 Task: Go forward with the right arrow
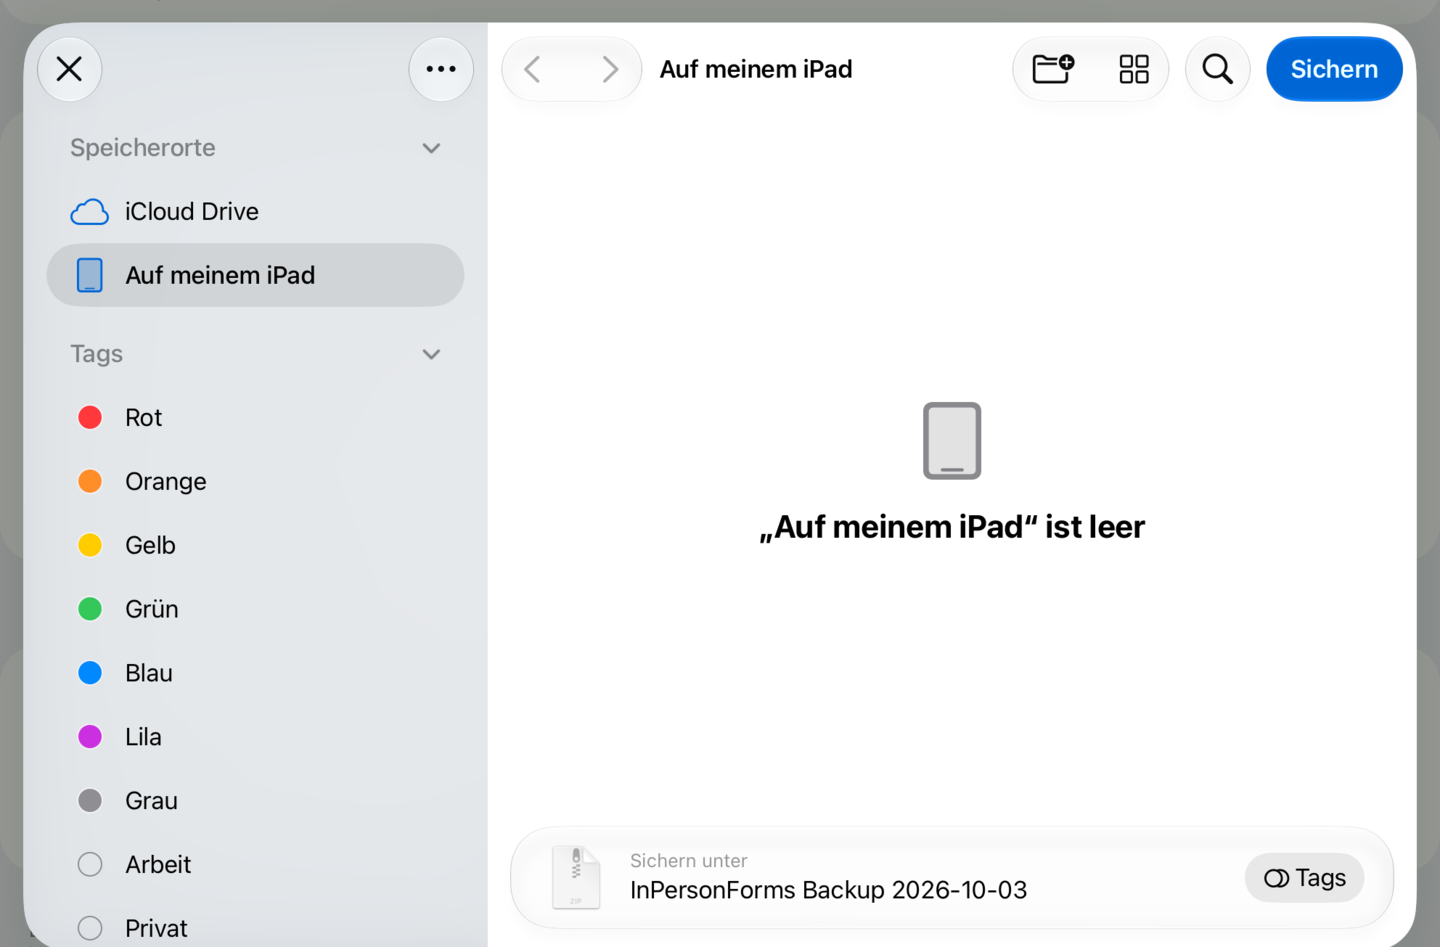click(609, 69)
